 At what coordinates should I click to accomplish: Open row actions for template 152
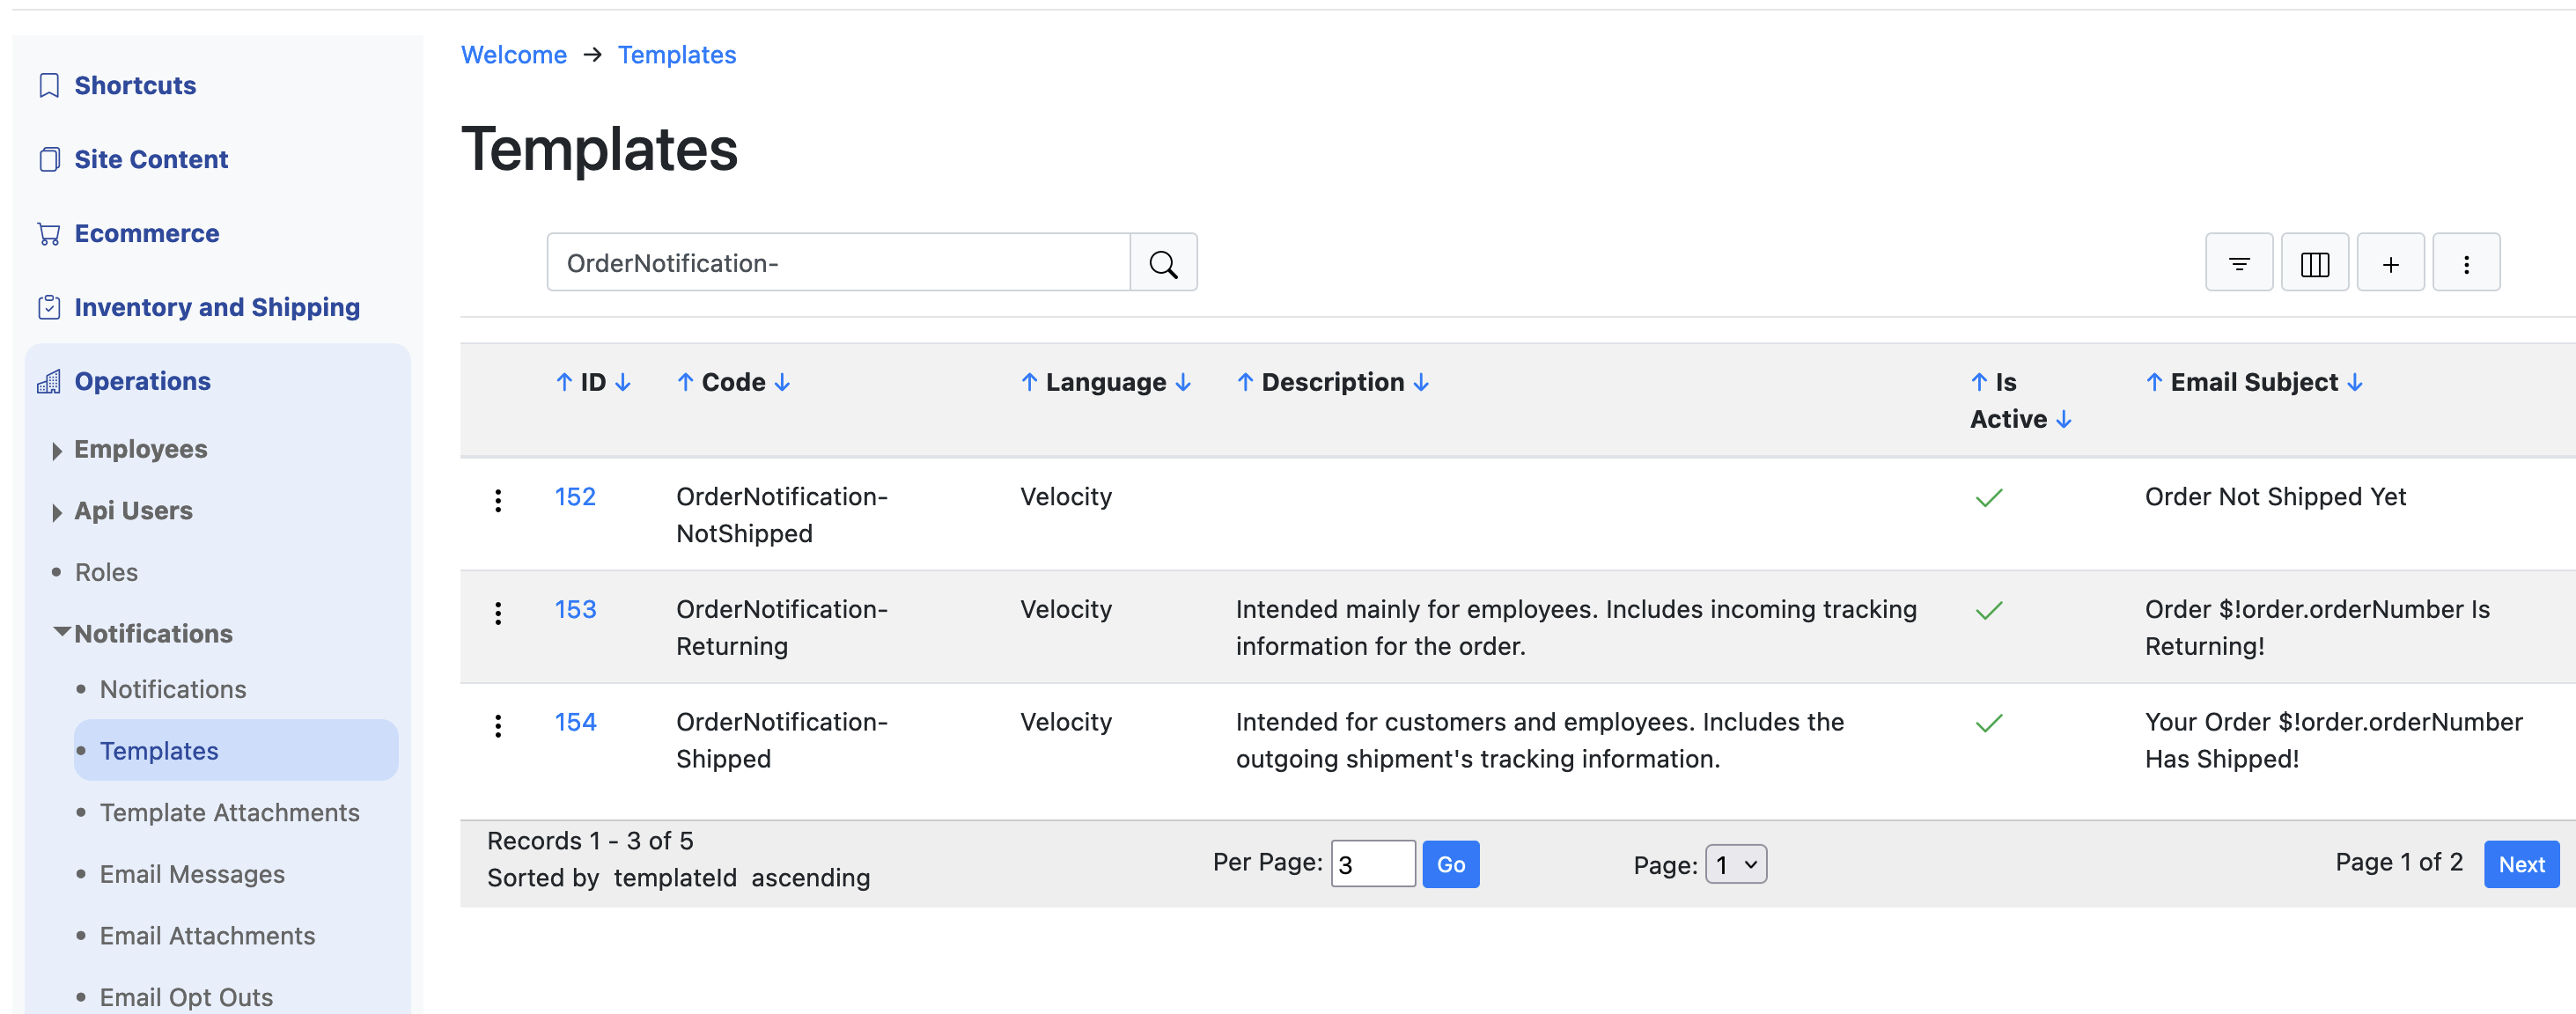click(x=498, y=500)
